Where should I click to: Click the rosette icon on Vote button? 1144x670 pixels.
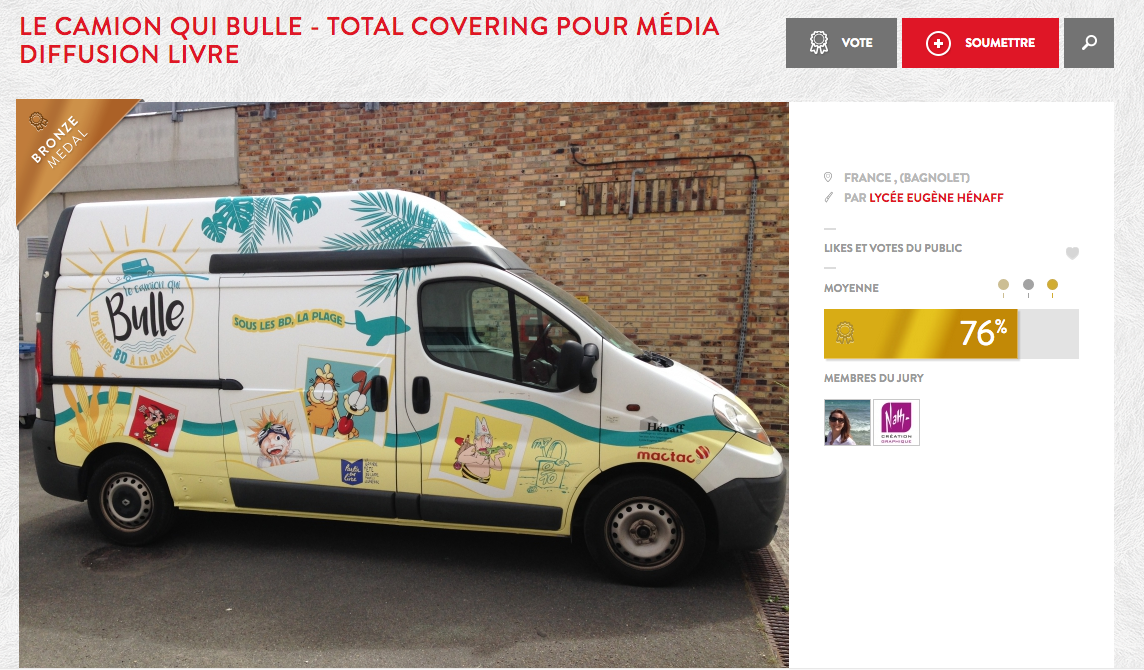coord(819,42)
